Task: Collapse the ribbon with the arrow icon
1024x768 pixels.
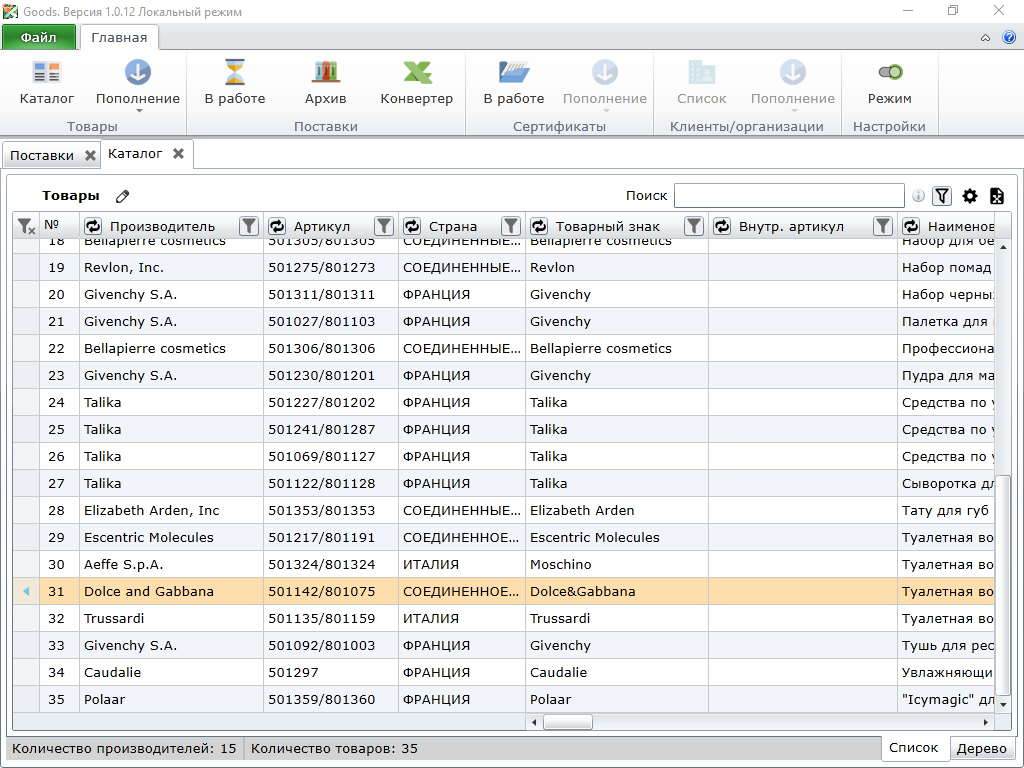Action: pyautogui.click(x=985, y=38)
